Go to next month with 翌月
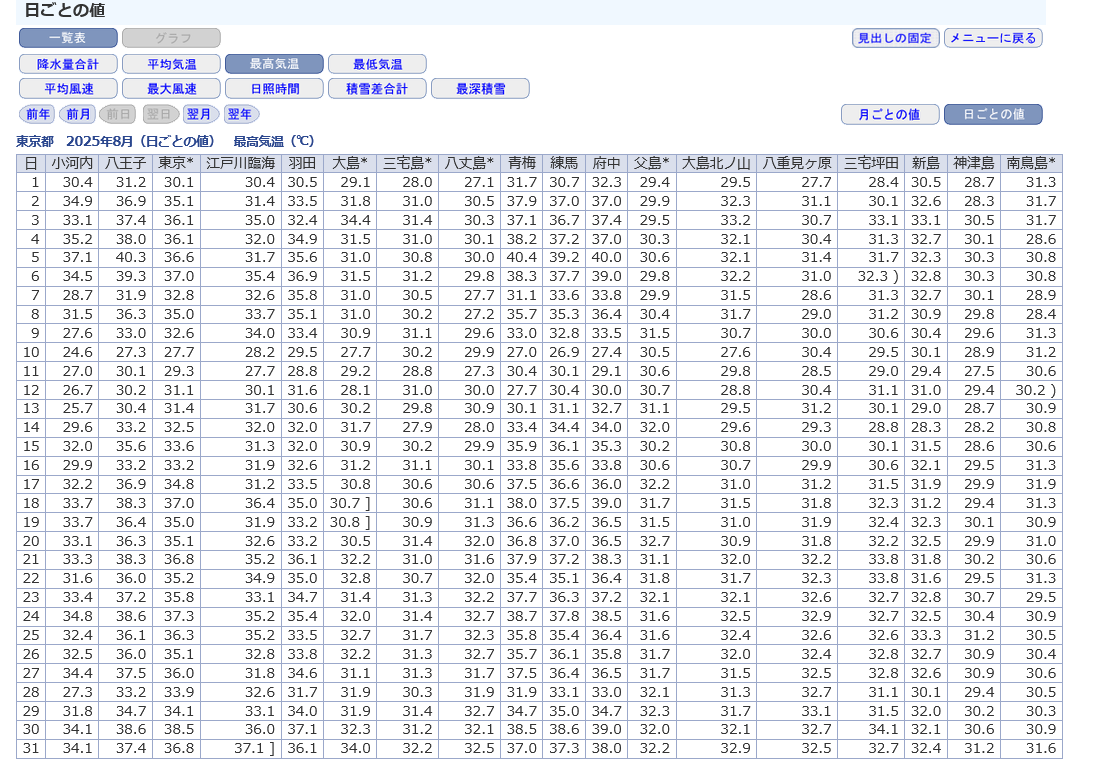The image size is (1099, 768). (199, 114)
